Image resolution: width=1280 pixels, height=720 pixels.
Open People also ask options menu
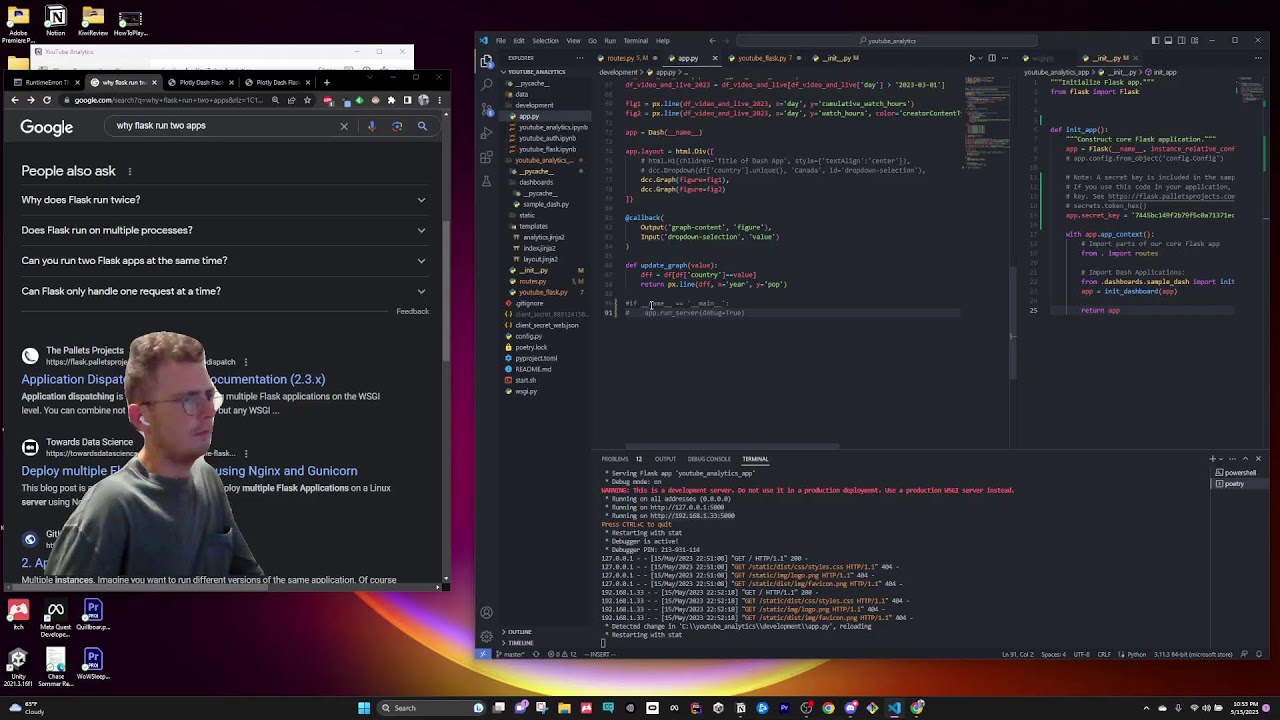[129, 172]
